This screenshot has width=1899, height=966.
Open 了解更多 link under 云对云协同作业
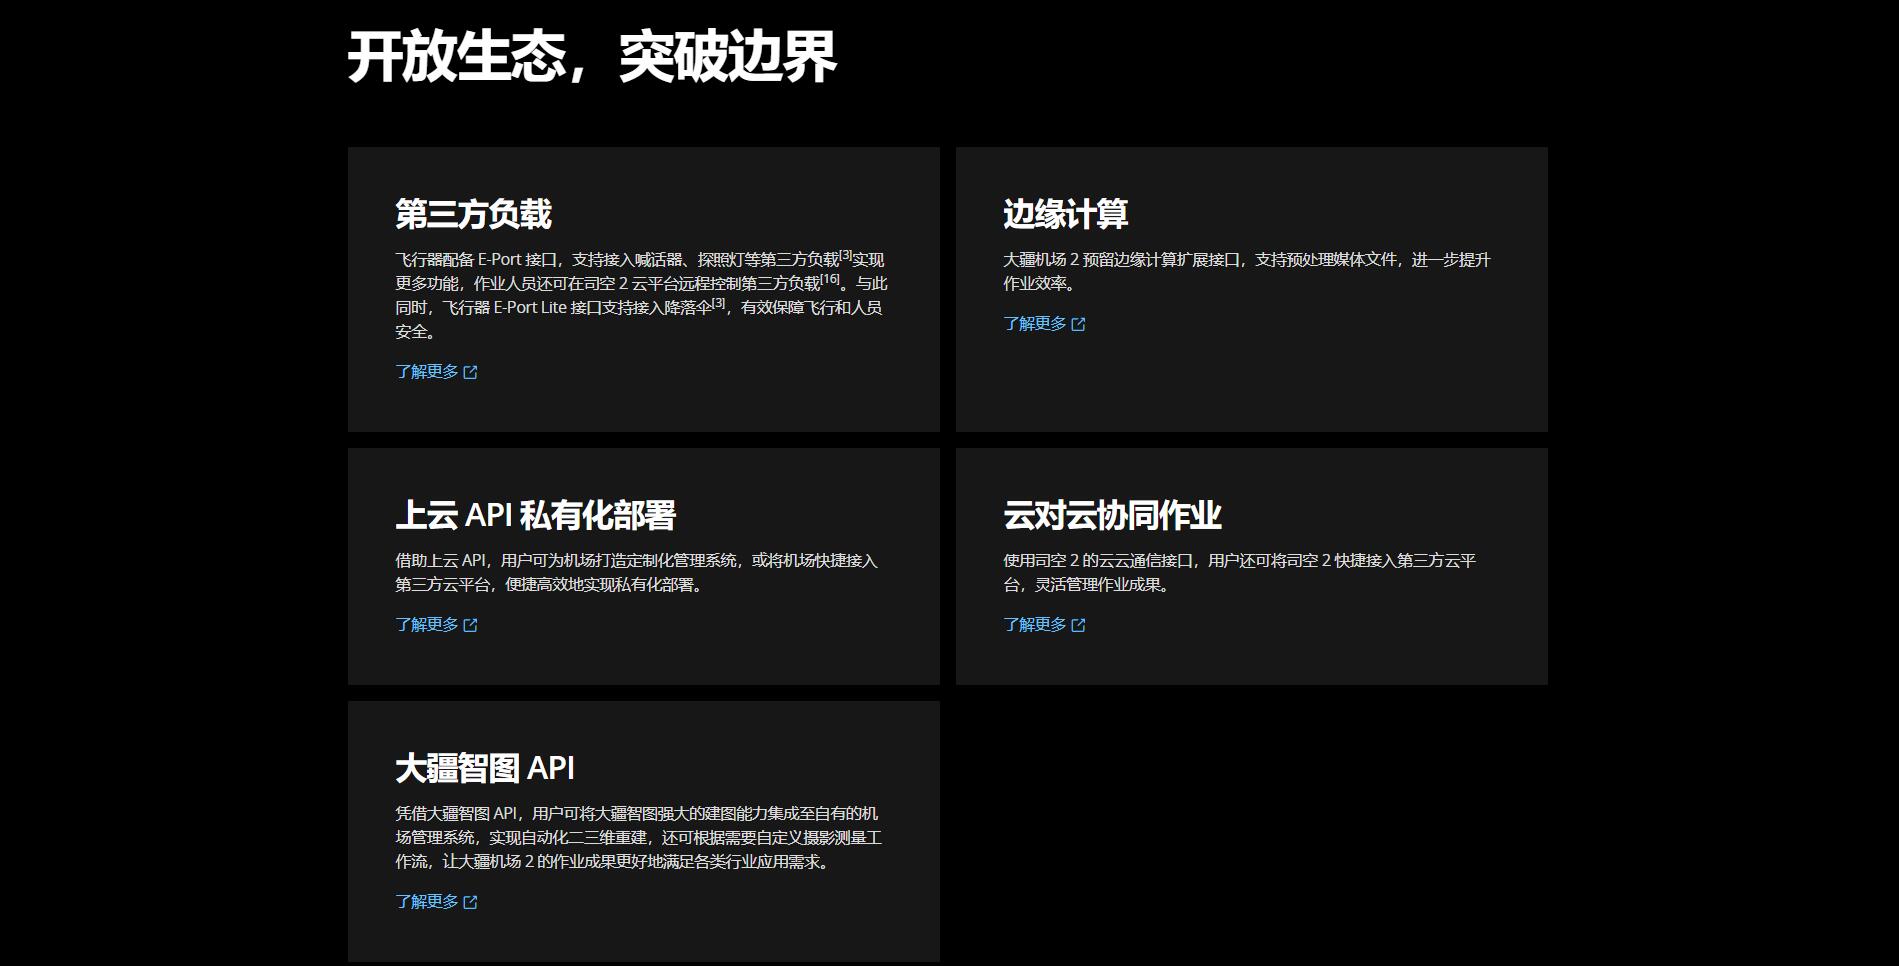(1044, 625)
